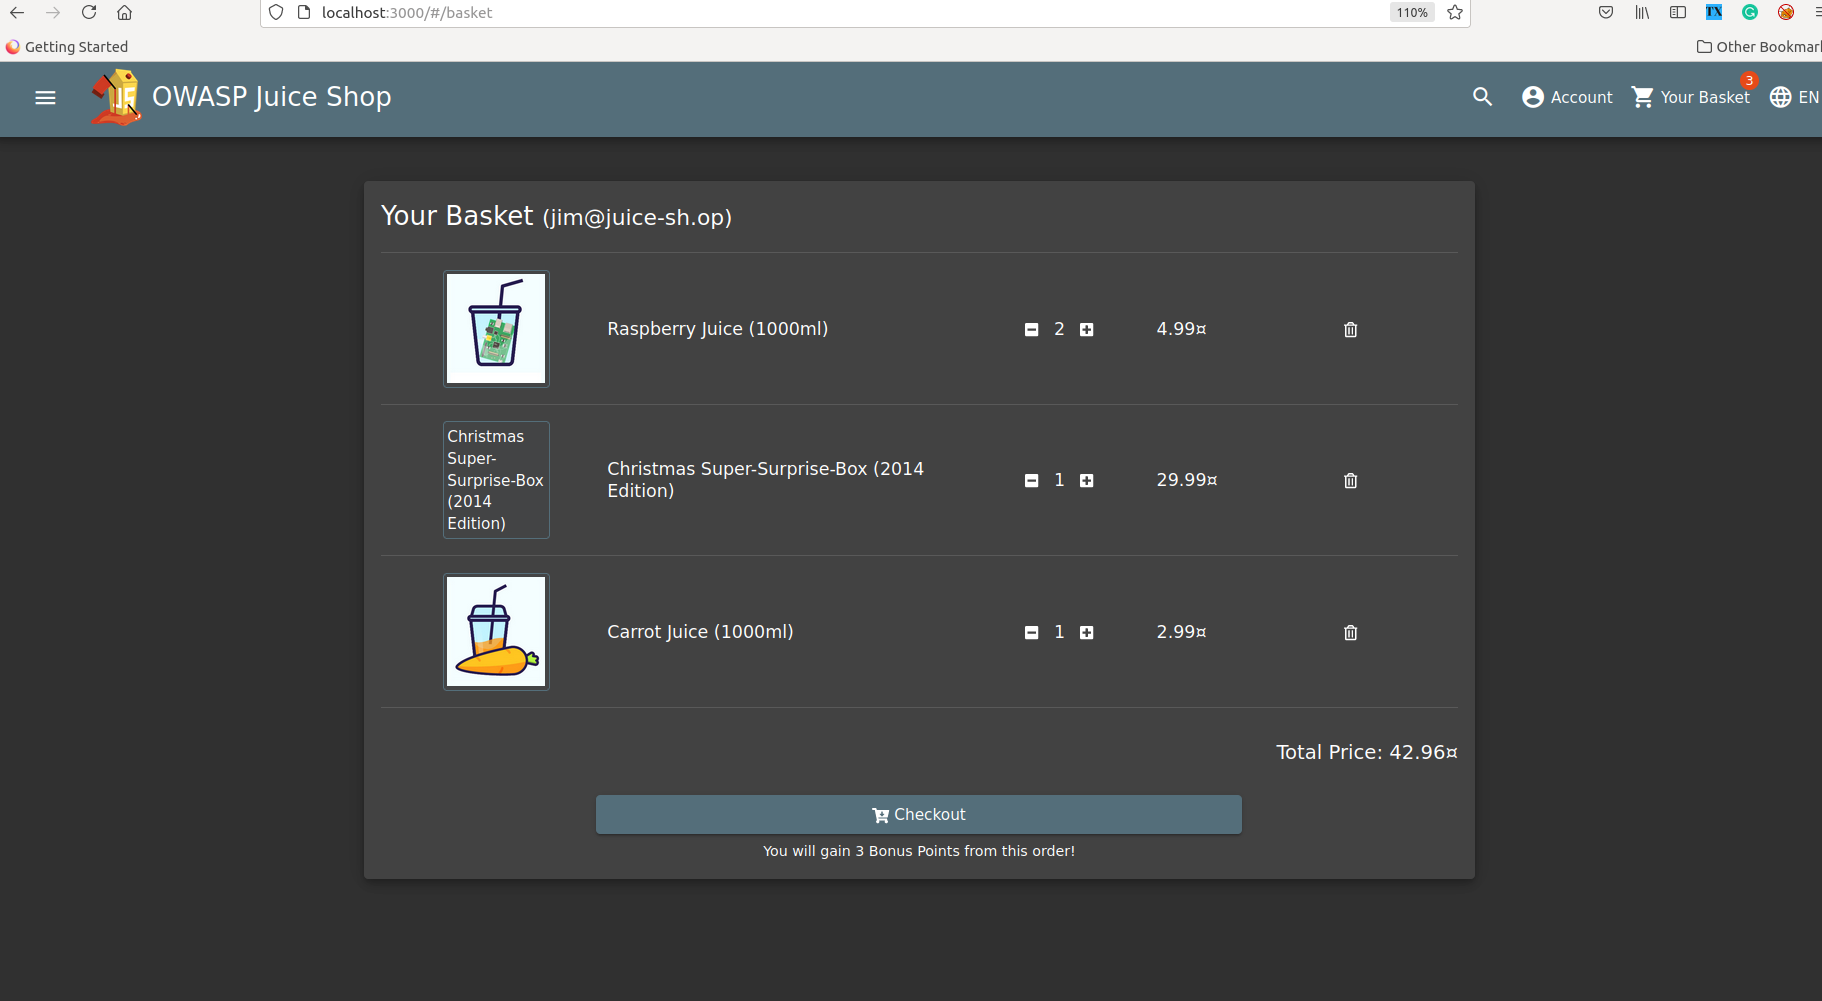This screenshot has width=1822, height=1001.
Task: Click the browser Back arrow
Action: pyautogui.click(x=17, y=13)
